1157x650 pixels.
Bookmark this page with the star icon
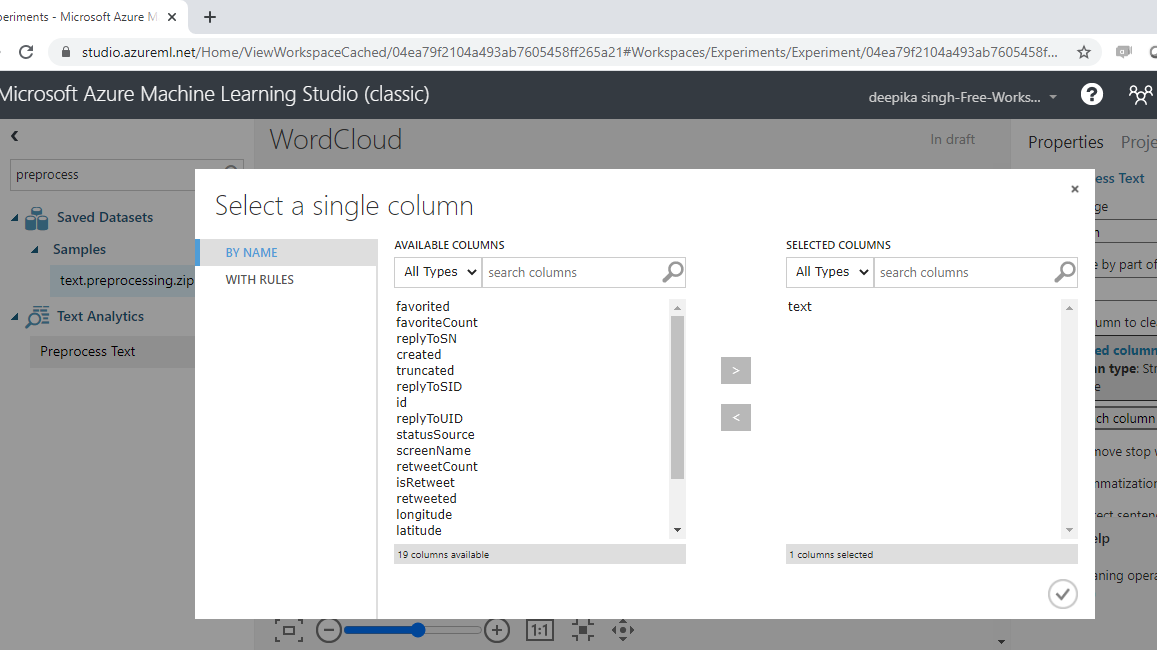click(1083, 52)
